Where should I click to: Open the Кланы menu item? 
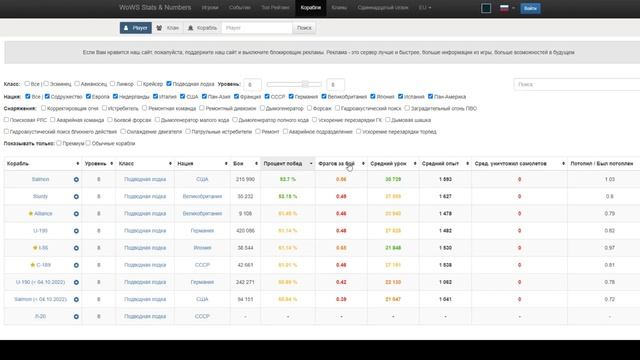(339, 7)
